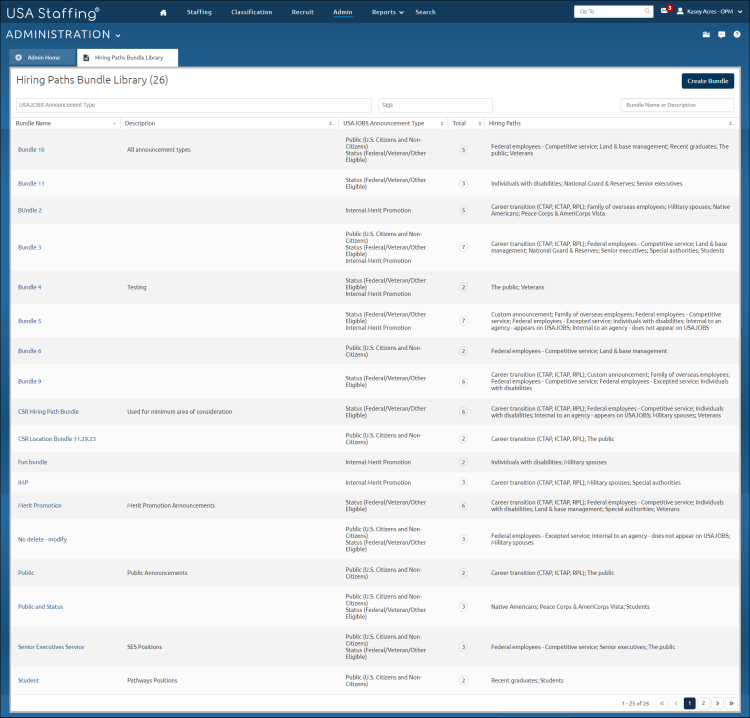Open the Tags filter field

(x=435, y=105)
